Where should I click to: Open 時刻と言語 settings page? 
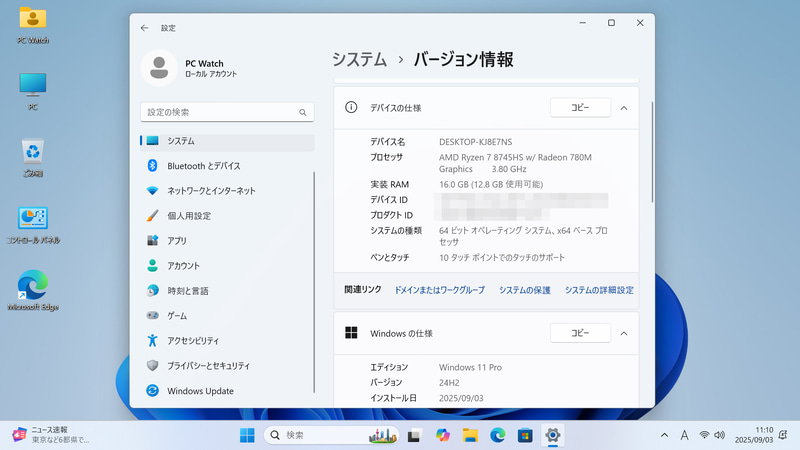(x=228, y=291)
